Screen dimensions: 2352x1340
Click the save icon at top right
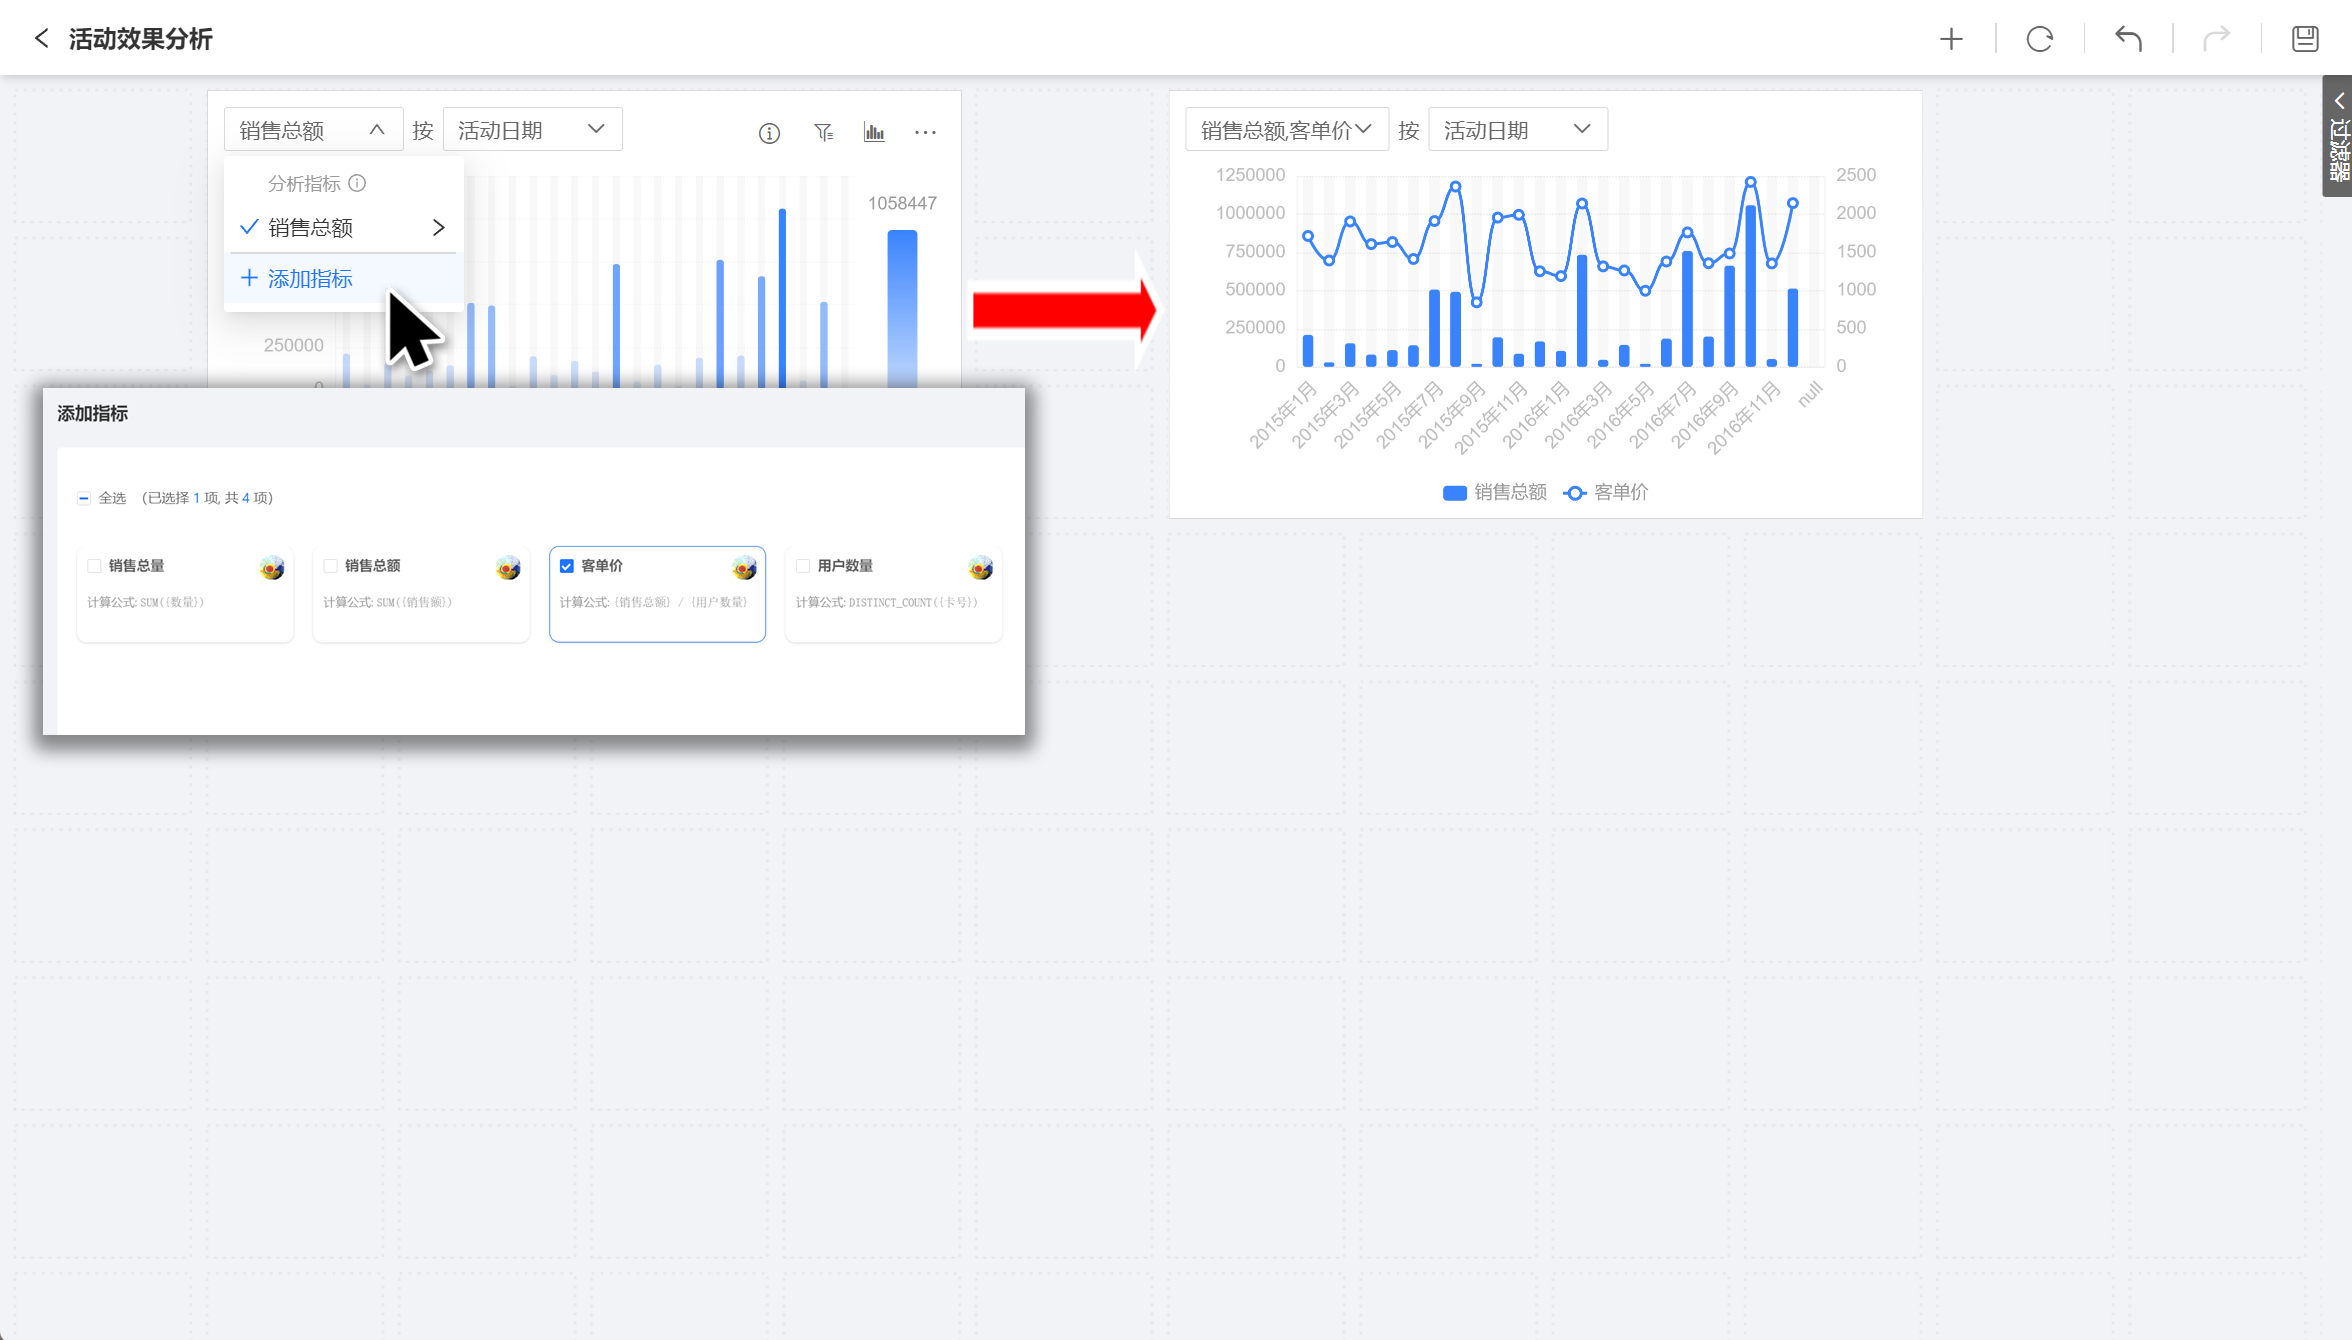coord(2305,39)
